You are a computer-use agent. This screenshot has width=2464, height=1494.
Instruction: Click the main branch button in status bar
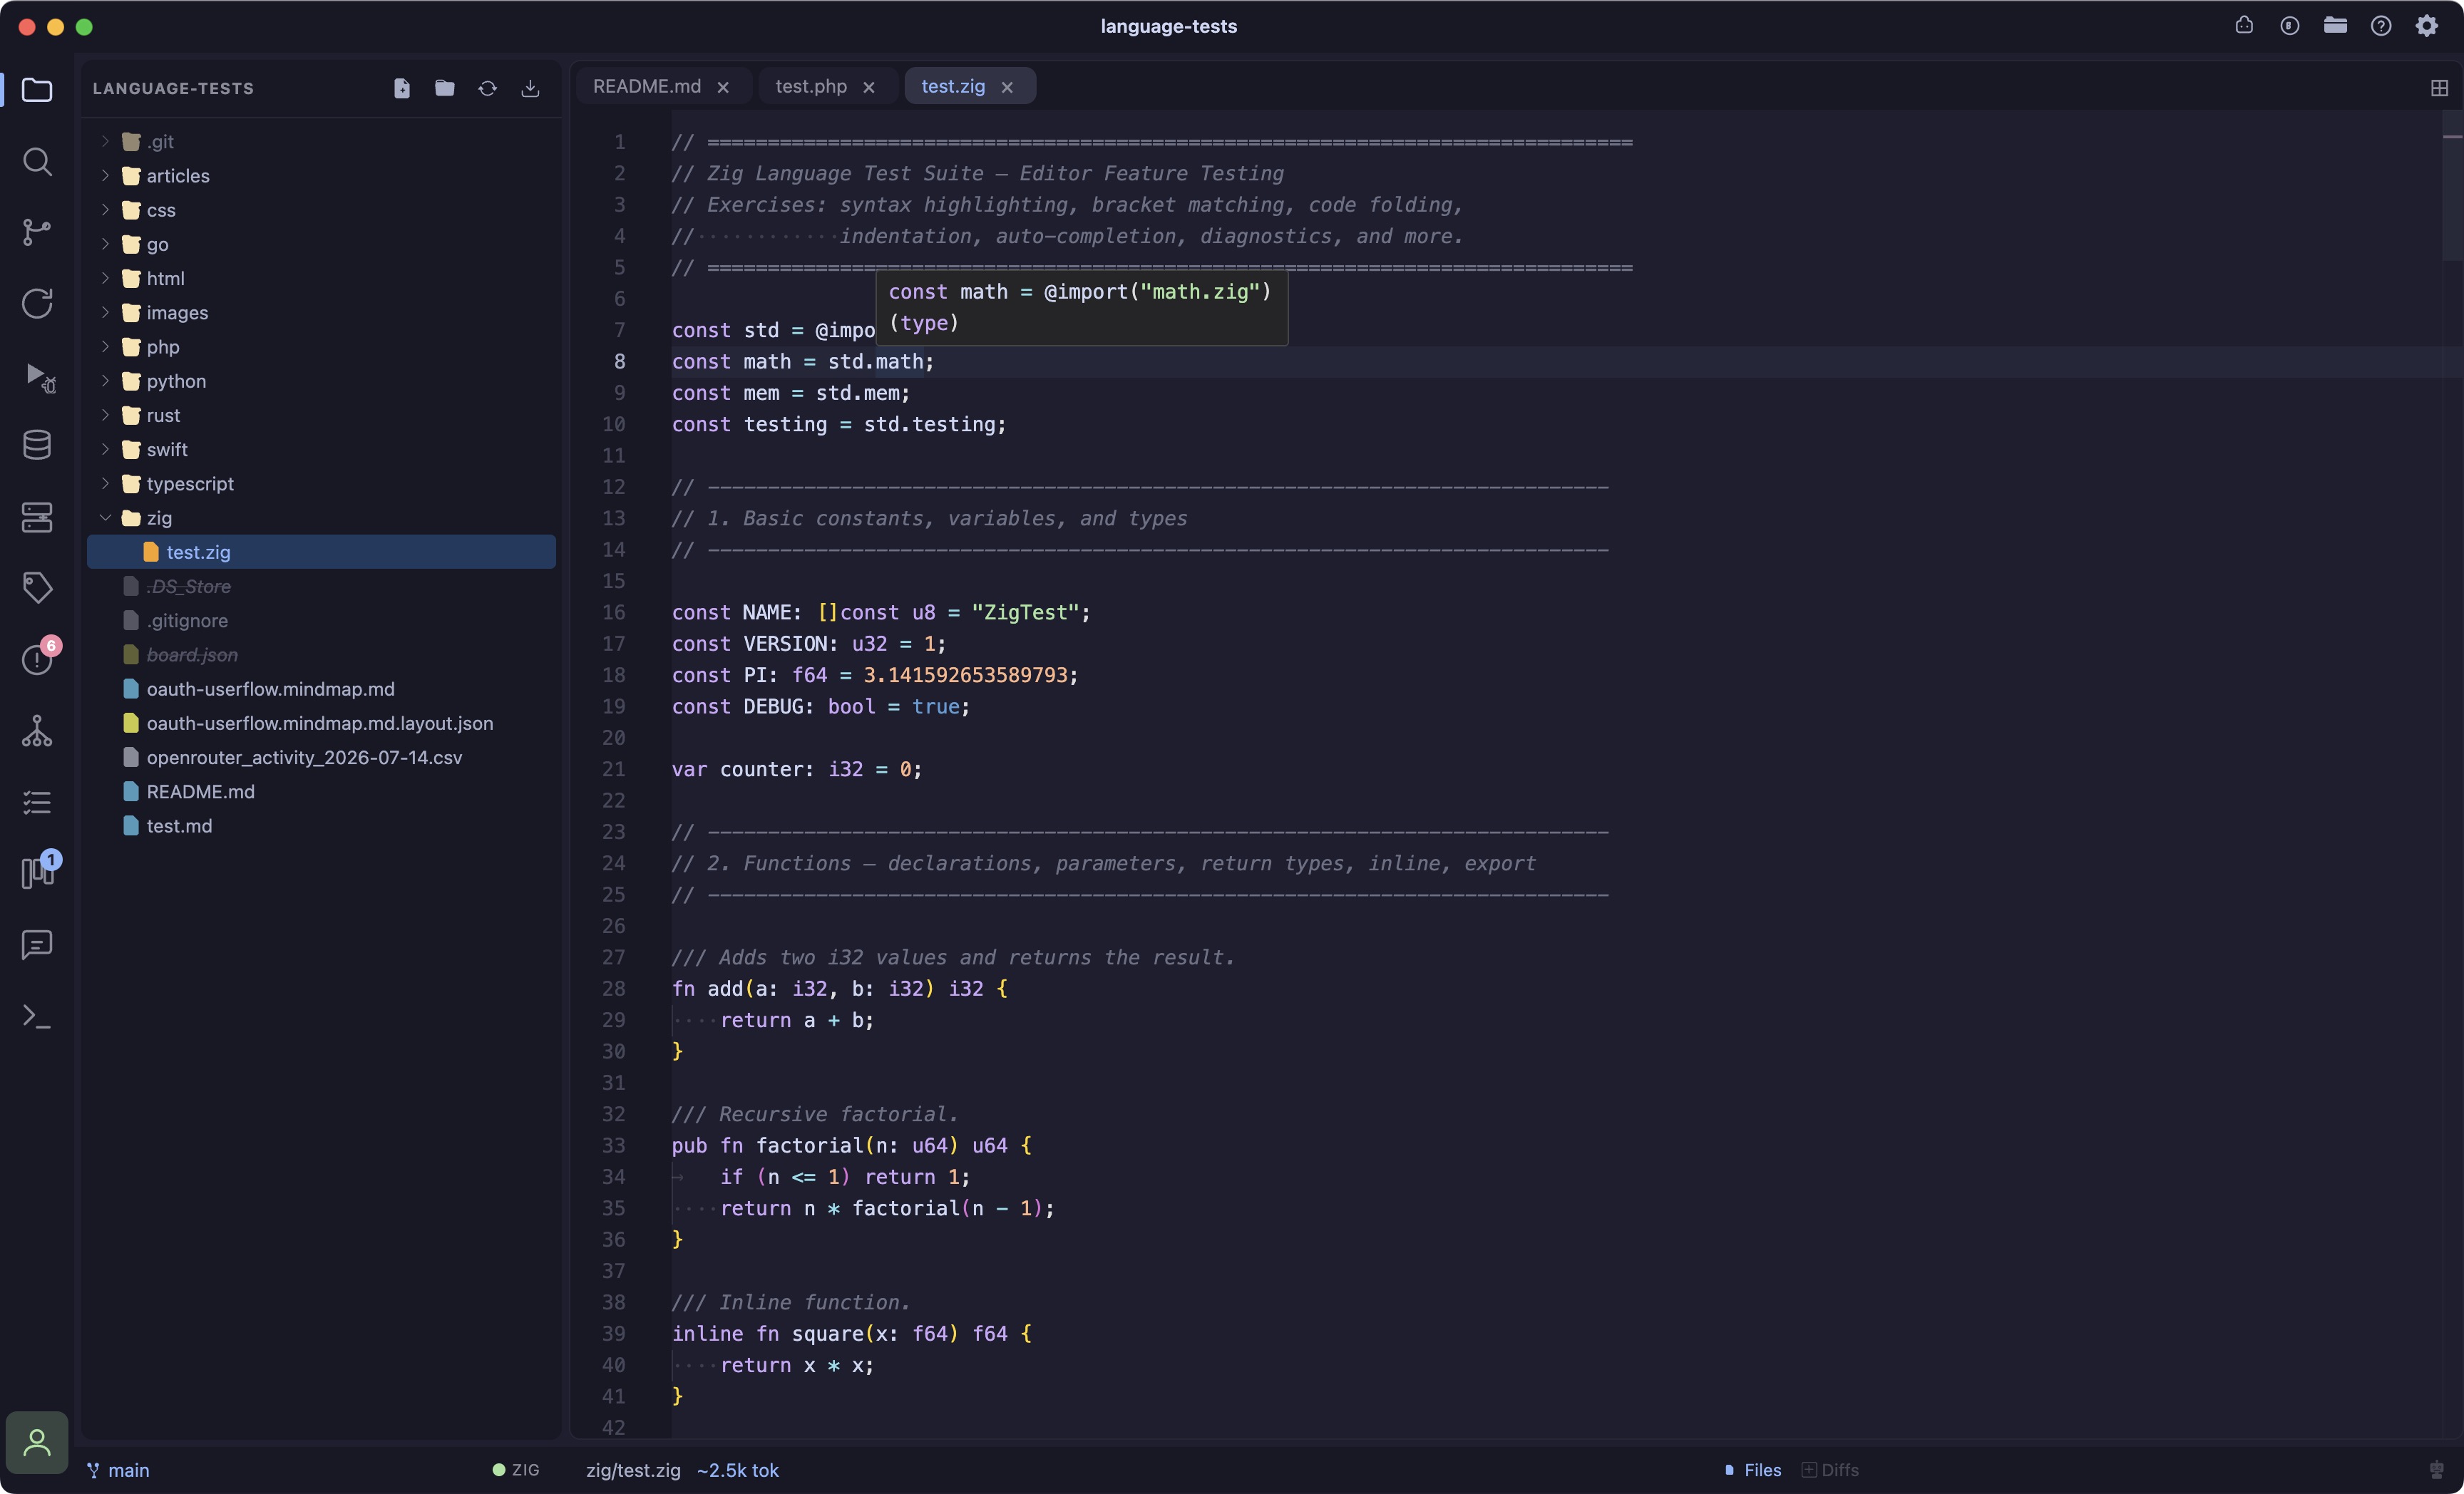tap(118, 1470)
